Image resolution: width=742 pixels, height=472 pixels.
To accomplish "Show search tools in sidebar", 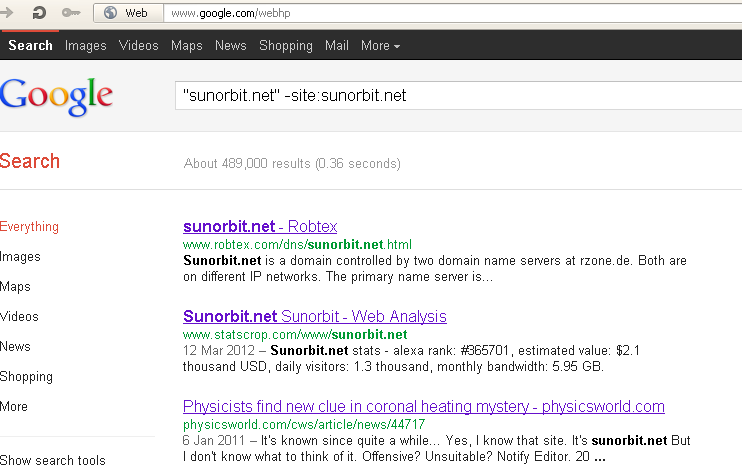I will point(53,460).
